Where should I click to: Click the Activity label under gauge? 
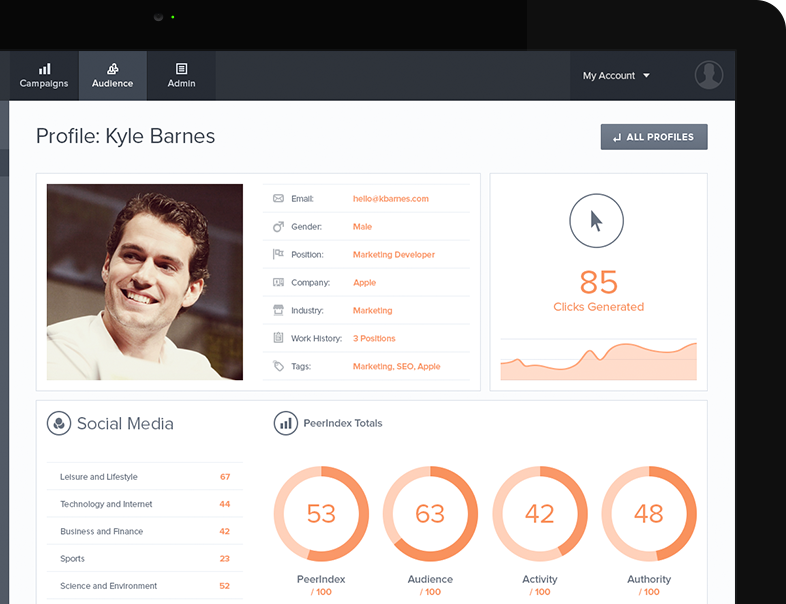[x=540, y=579]
